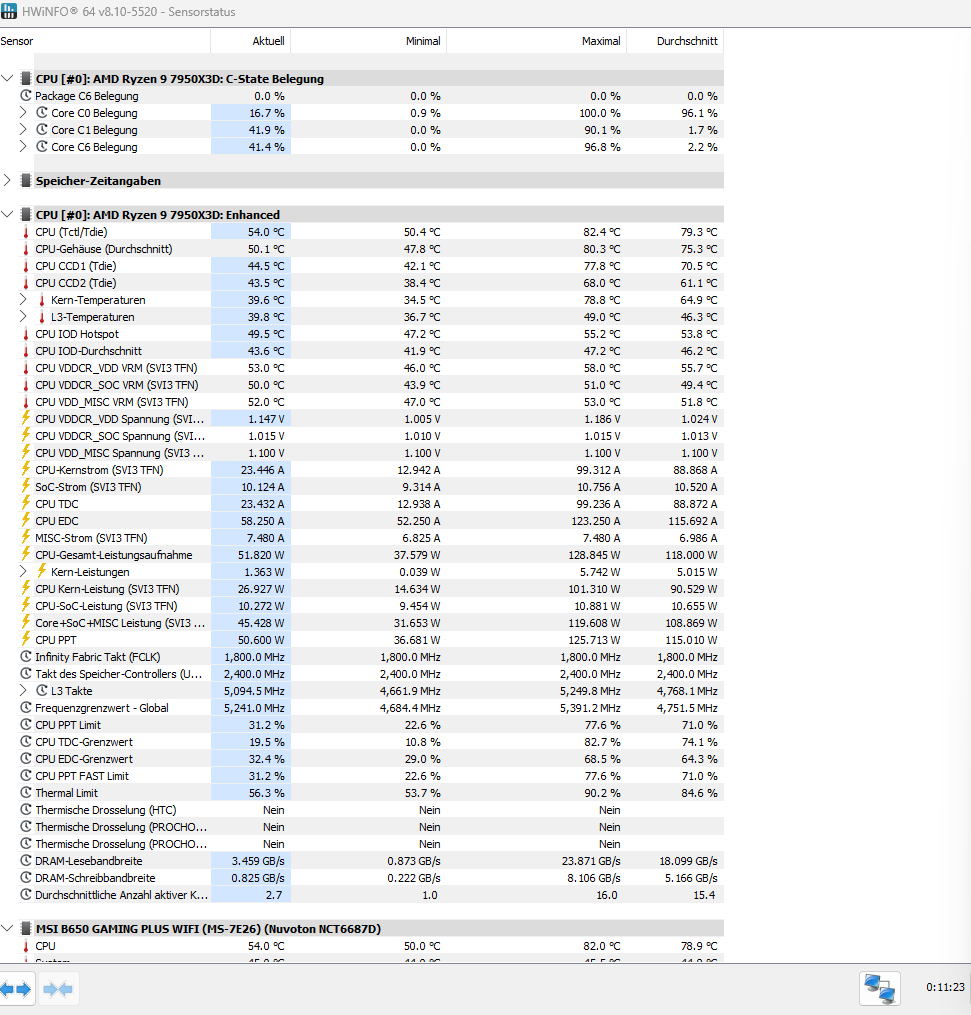Click the lightning icon beside CPU-Gesamt-Leistungsaufnahme
This screenshot has height=1015, width=971.
point(26,555)
